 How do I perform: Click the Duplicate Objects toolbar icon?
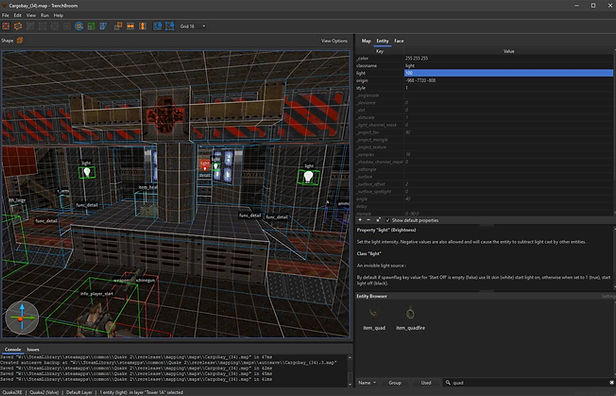(118, 26)
